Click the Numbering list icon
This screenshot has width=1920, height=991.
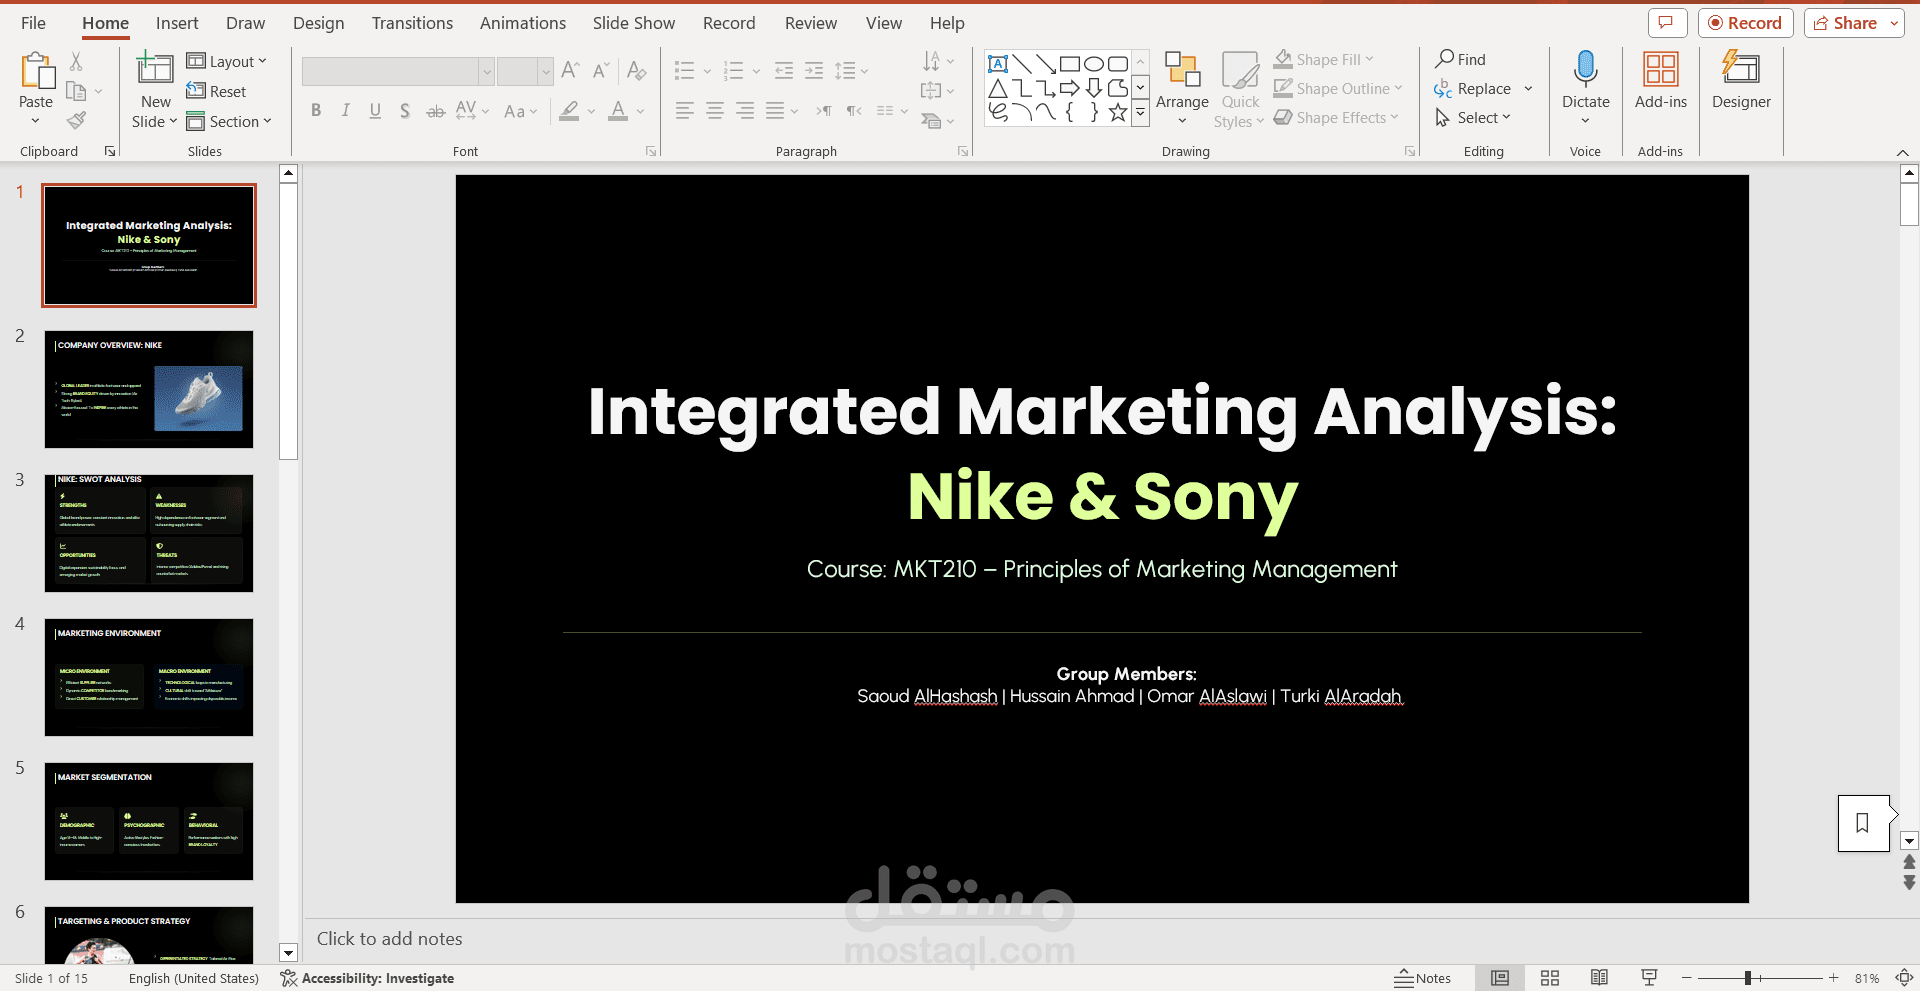tap(734, 70)
